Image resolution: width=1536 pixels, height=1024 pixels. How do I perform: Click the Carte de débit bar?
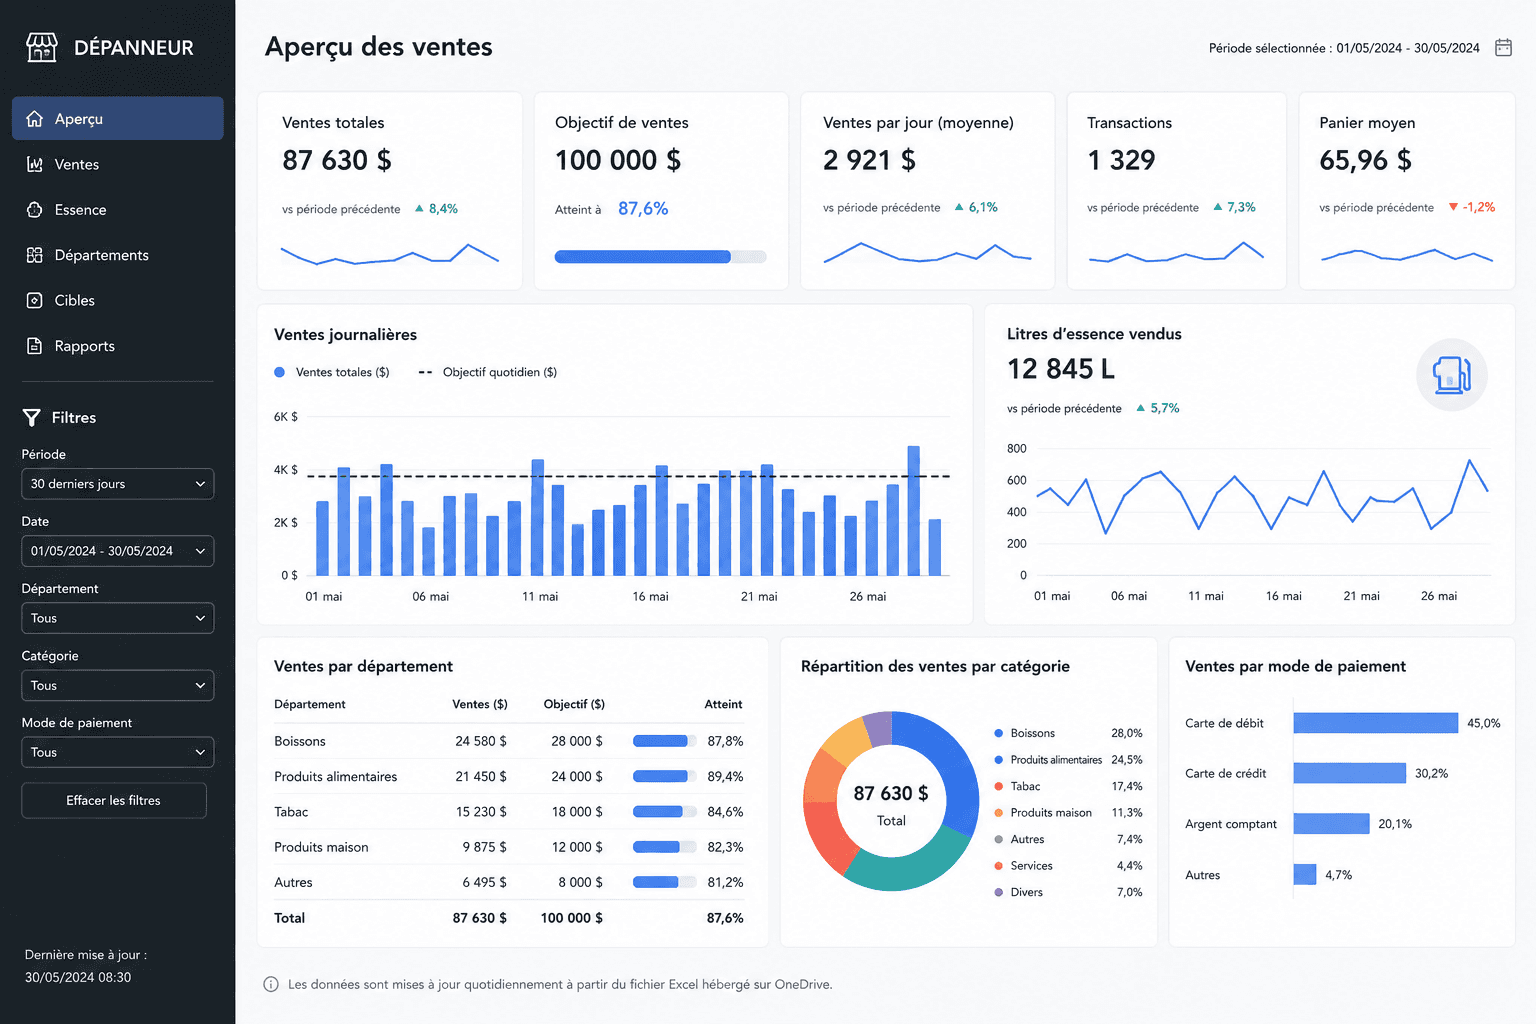(1376, 723)
